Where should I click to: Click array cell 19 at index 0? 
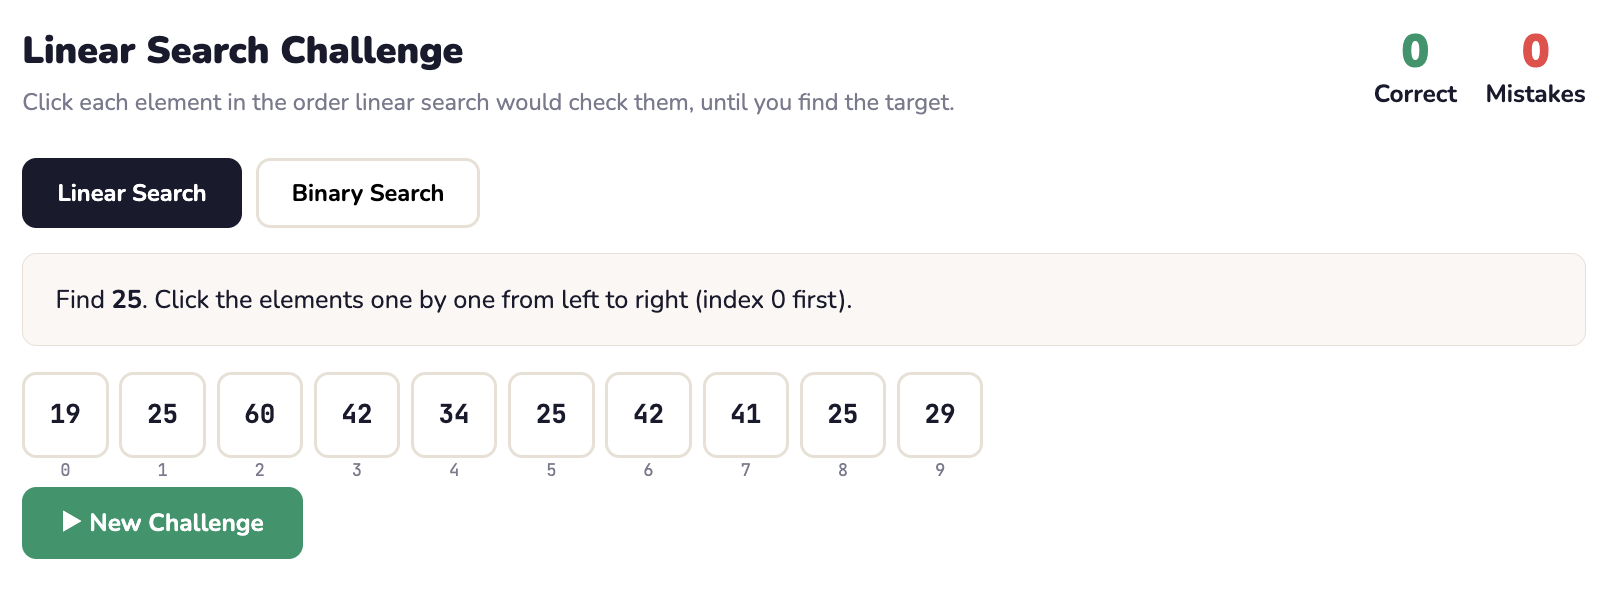[x=65, y=414]
